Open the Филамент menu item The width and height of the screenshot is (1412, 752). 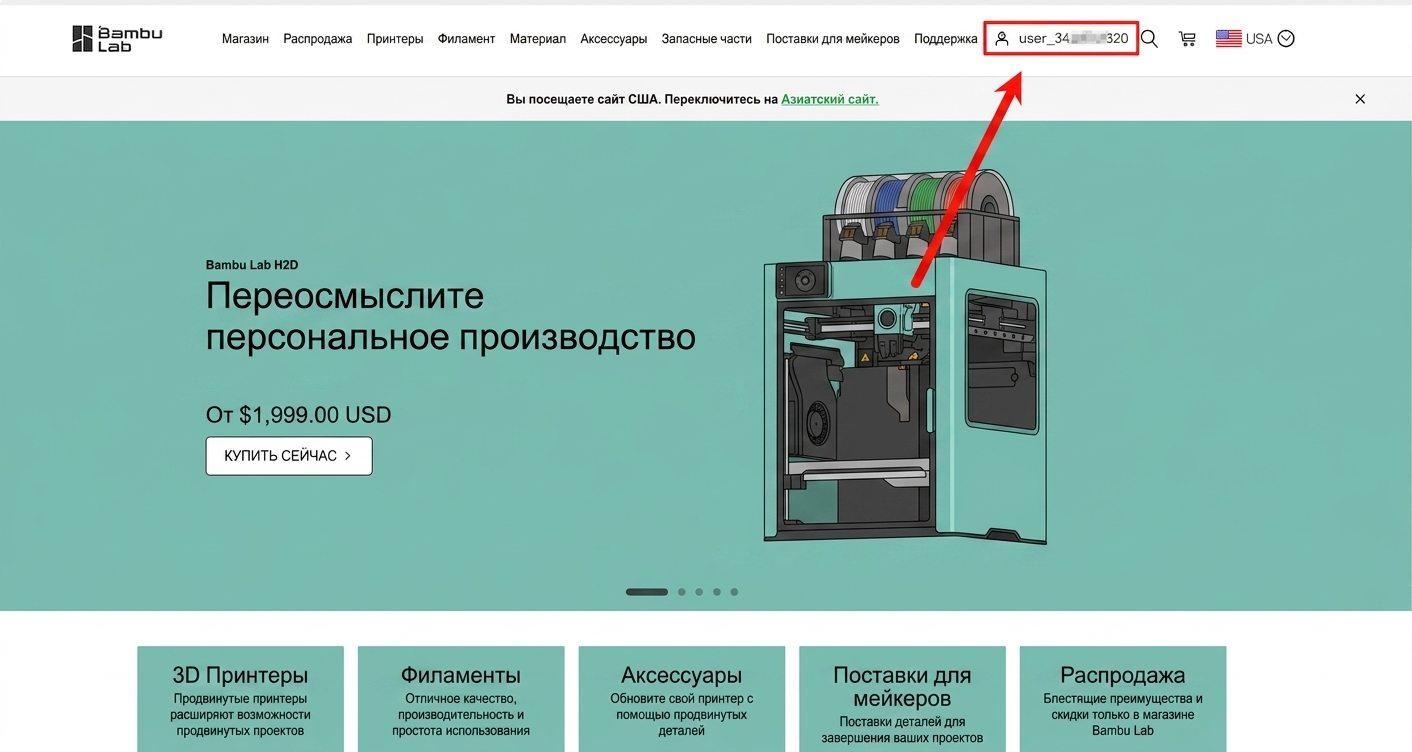[466, 39]
